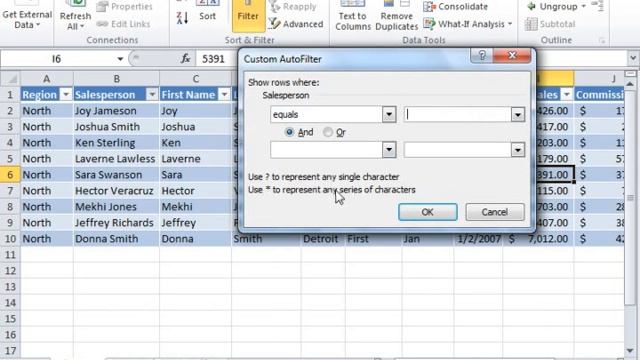Click Refresh All button
The height and width of the screenshot is (360, 640).
(x=75, y=16)
